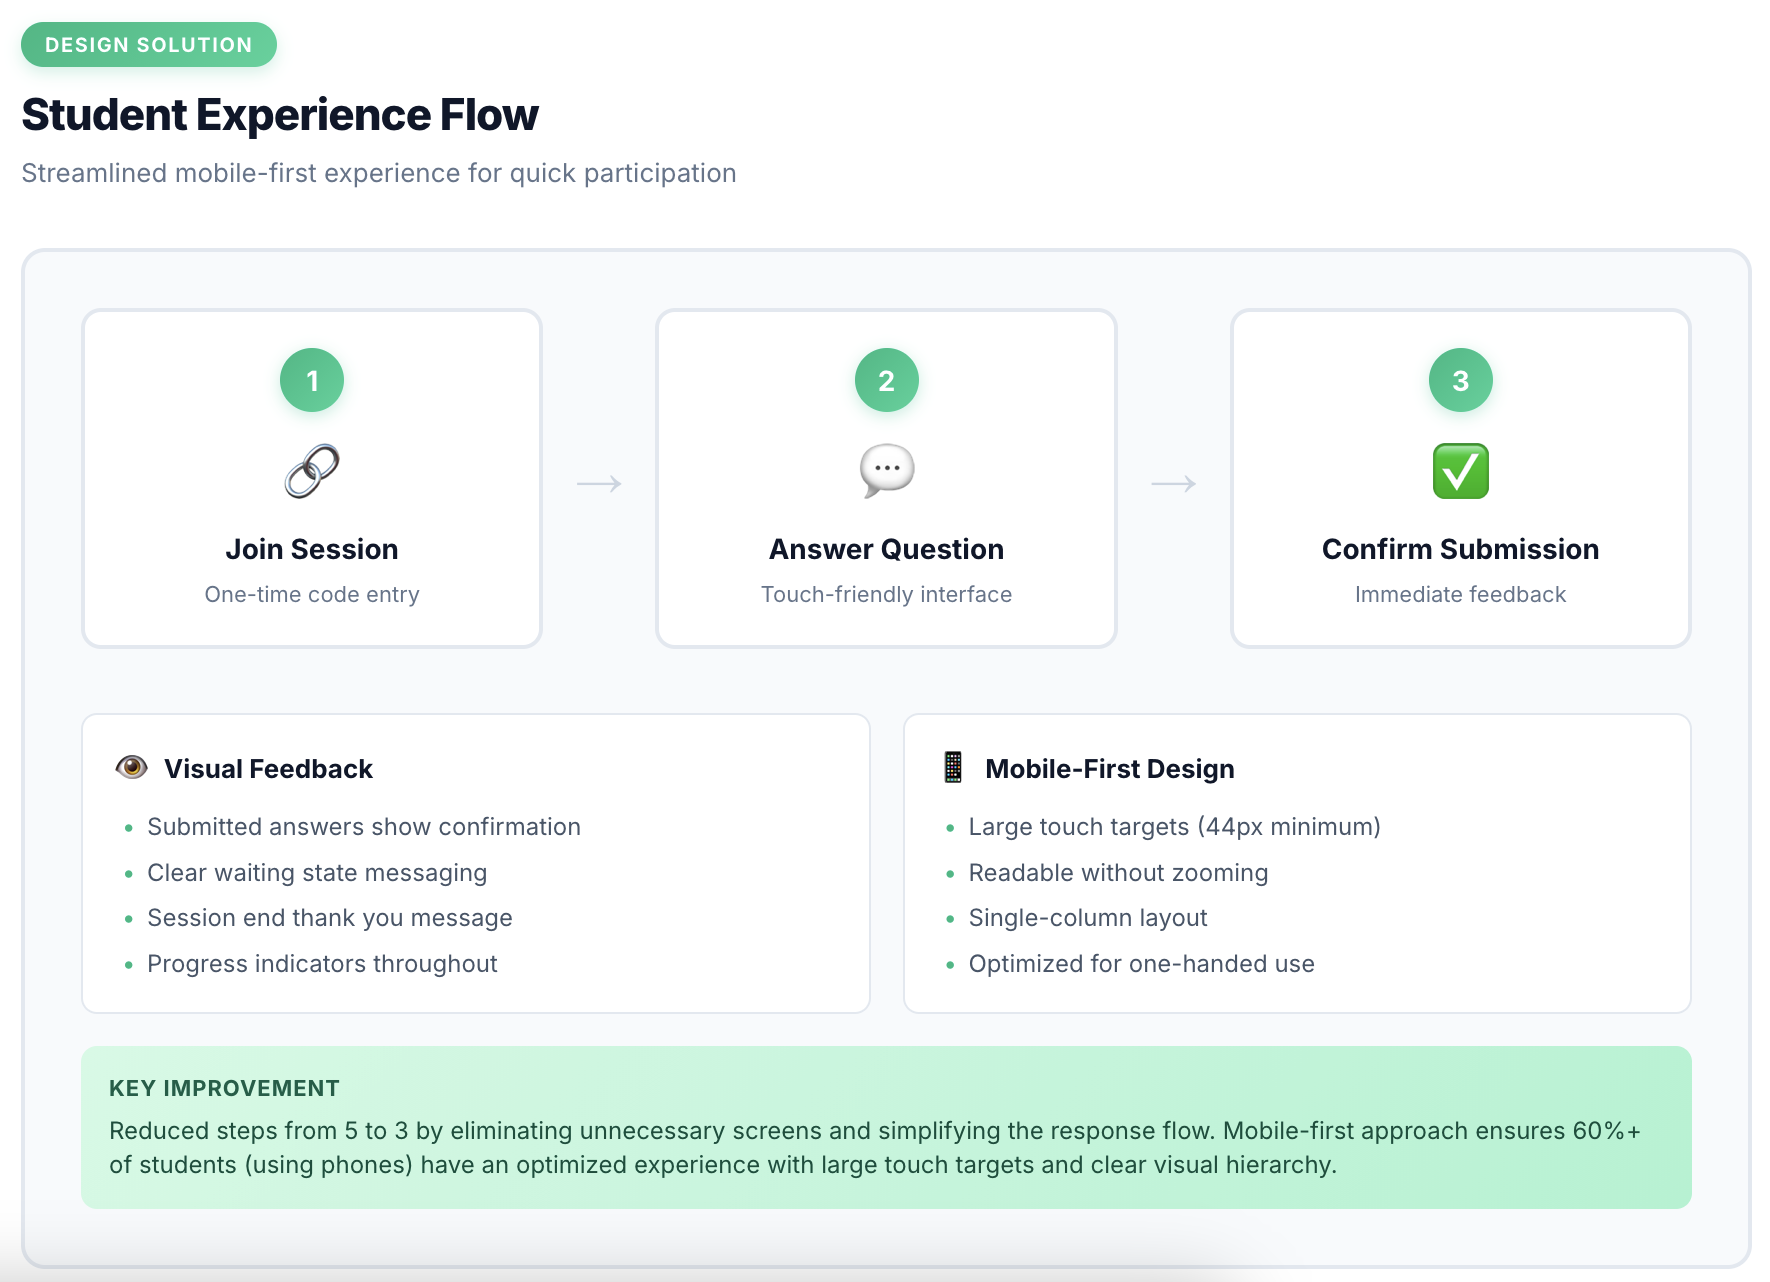Viewport: 1770px width, 1282px height.
Task: Click the eye icon beside Visual Feedback
Action: pyautogui.click(x=132, y=767)
